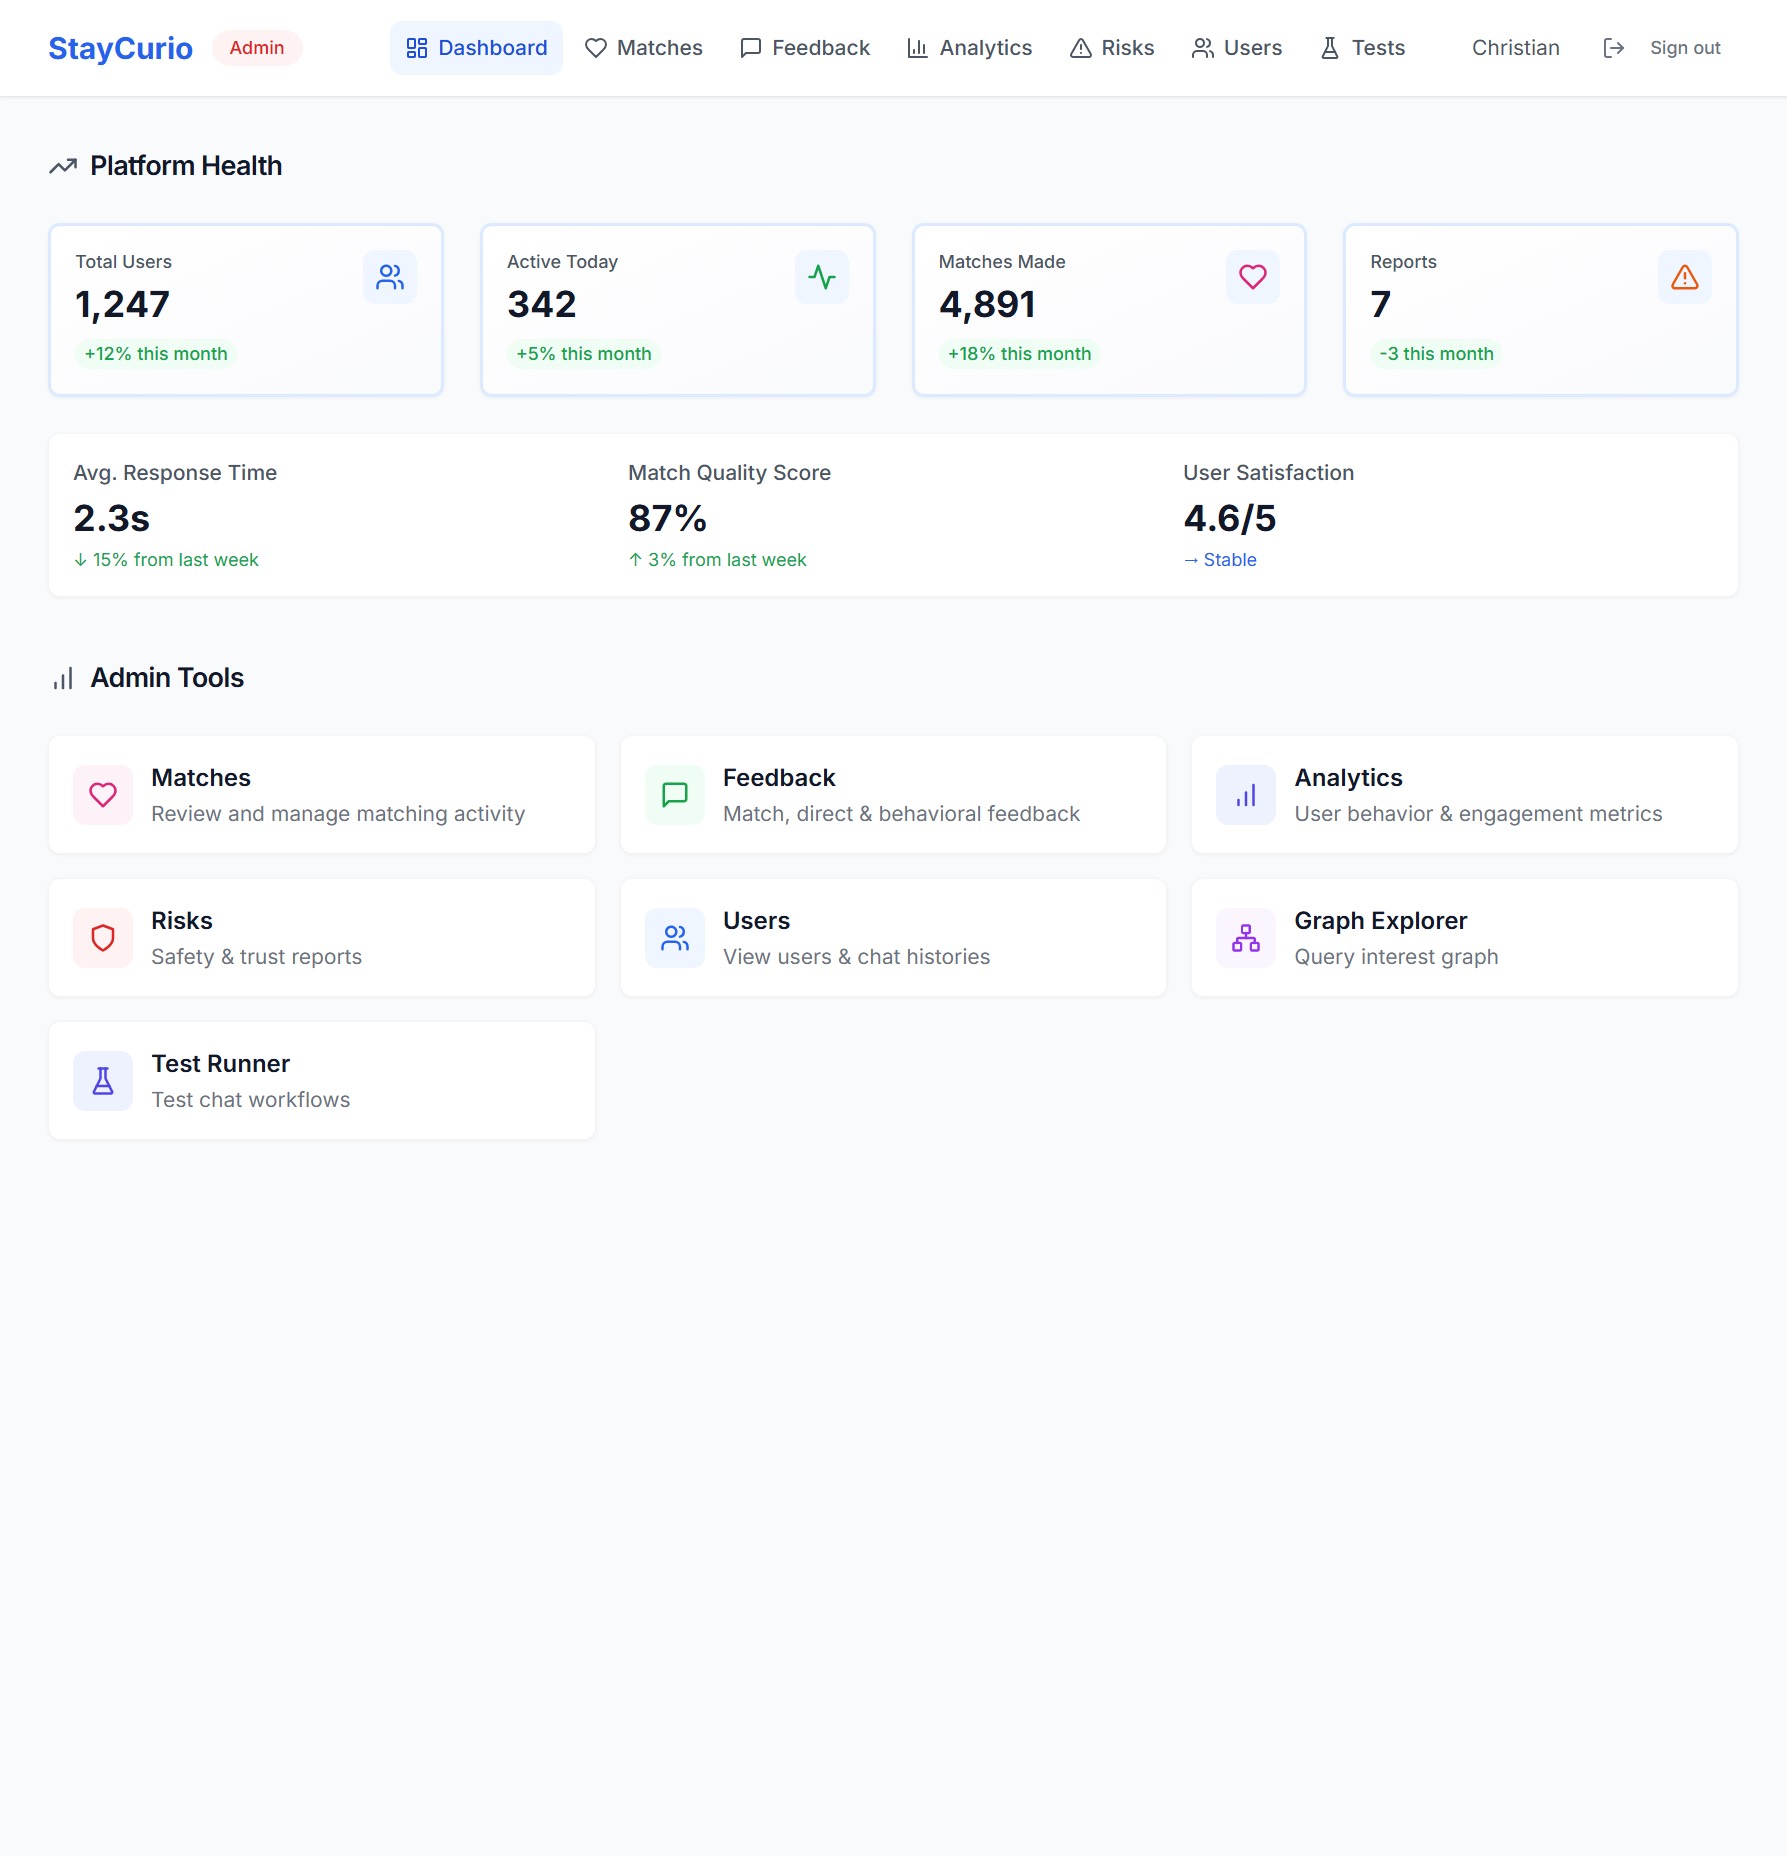The height and width of the screenshot is (1856, 1787).
Task: Open the Graph Explorer tool title
Action: 1380,921
